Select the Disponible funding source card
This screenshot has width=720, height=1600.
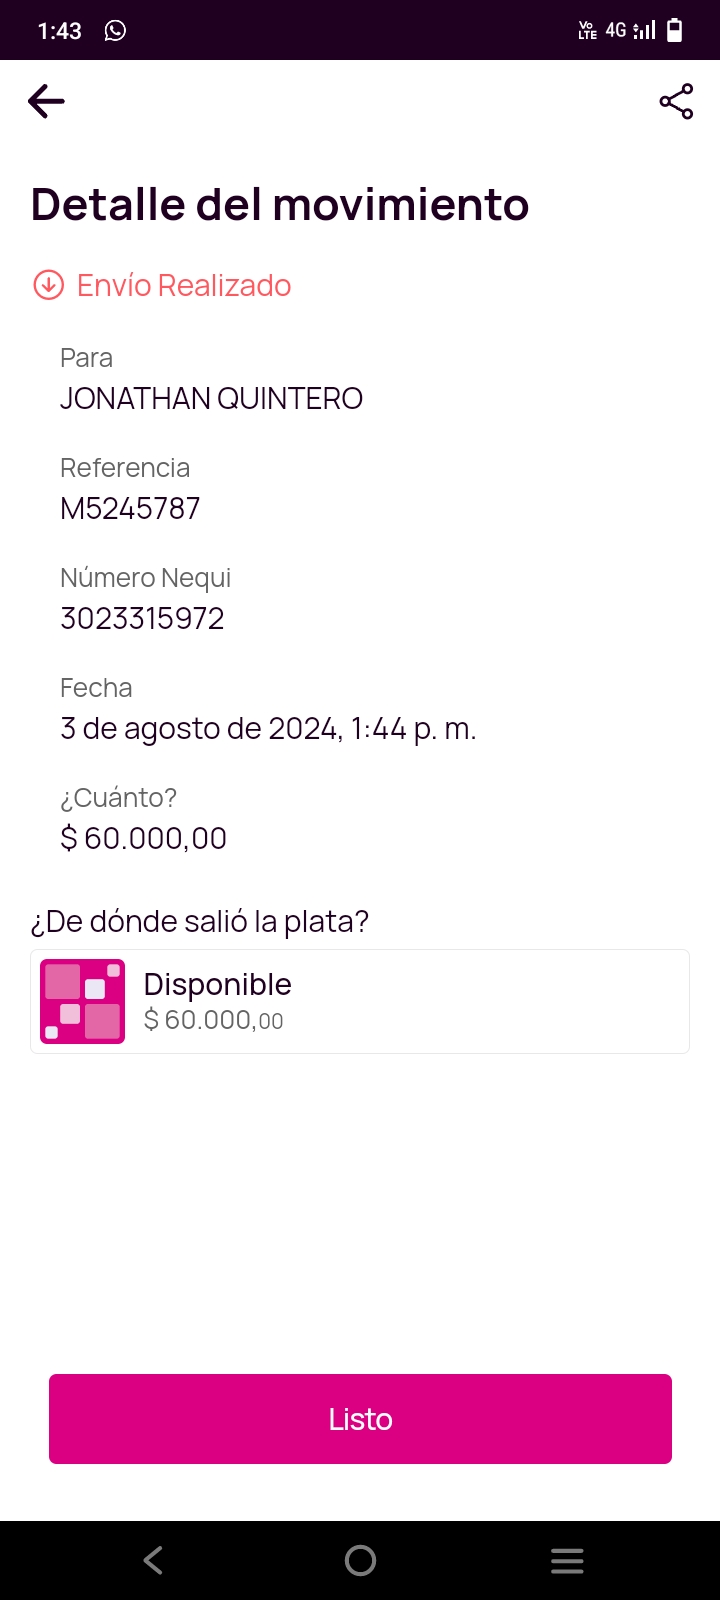coord(360,1001)
